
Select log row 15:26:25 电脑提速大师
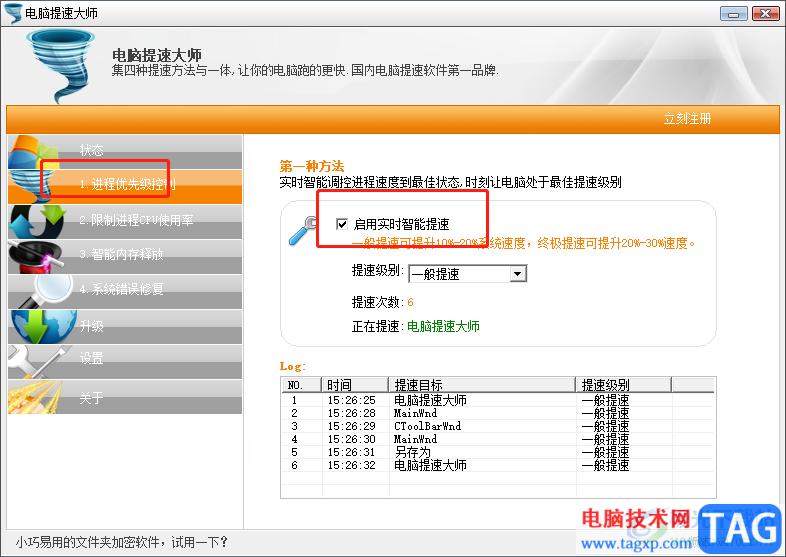coord(498,400)
